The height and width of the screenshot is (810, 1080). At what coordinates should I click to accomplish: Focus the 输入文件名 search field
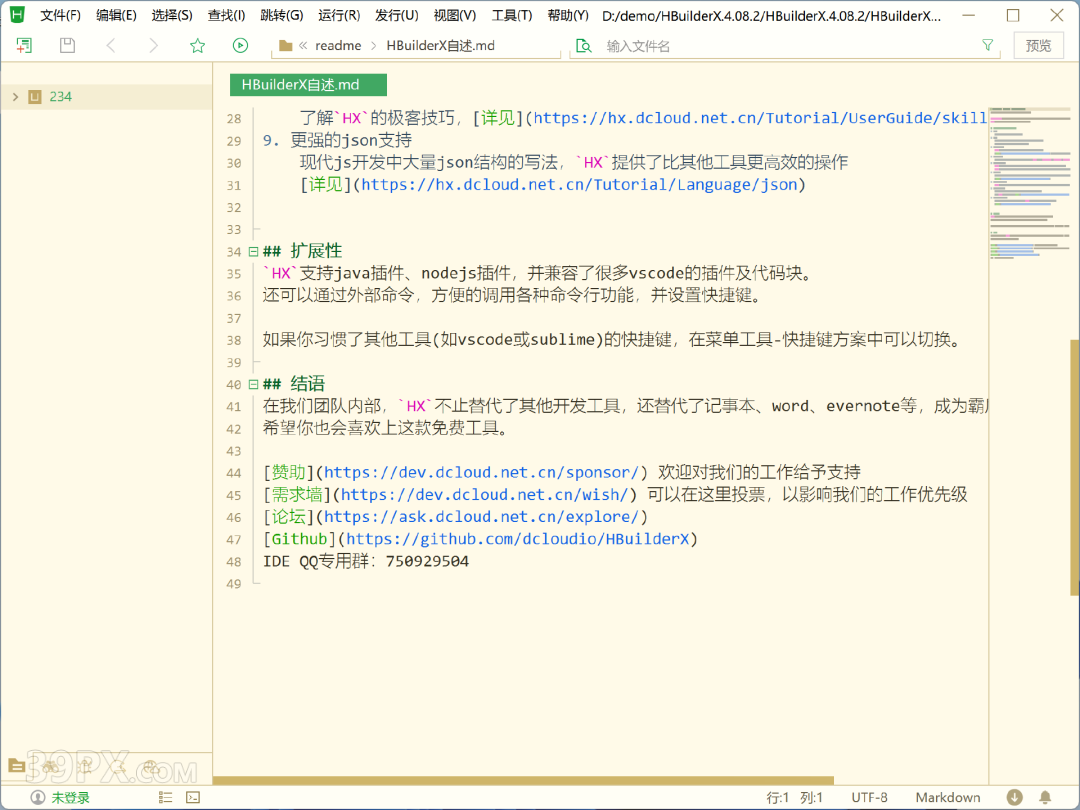tap(785, 46)
